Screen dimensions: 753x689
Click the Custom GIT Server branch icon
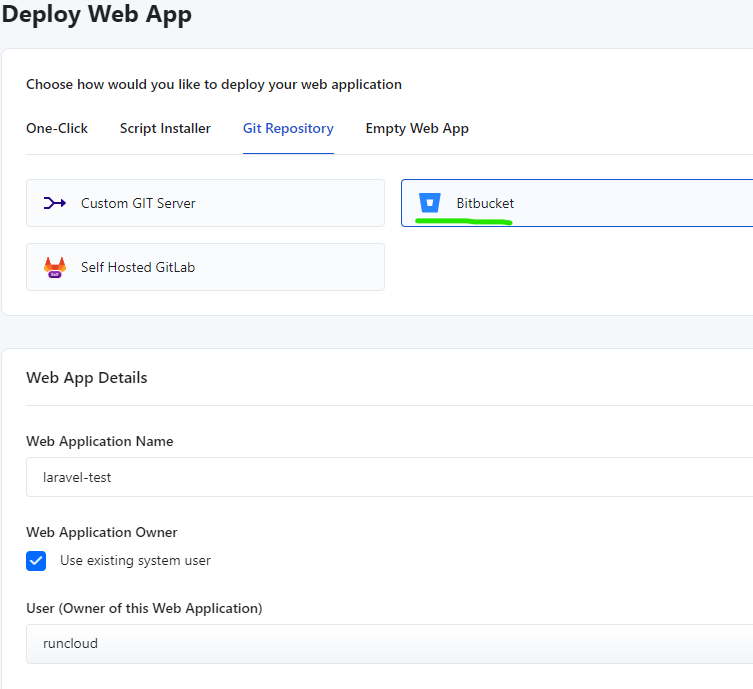click(x=54, y=203)
